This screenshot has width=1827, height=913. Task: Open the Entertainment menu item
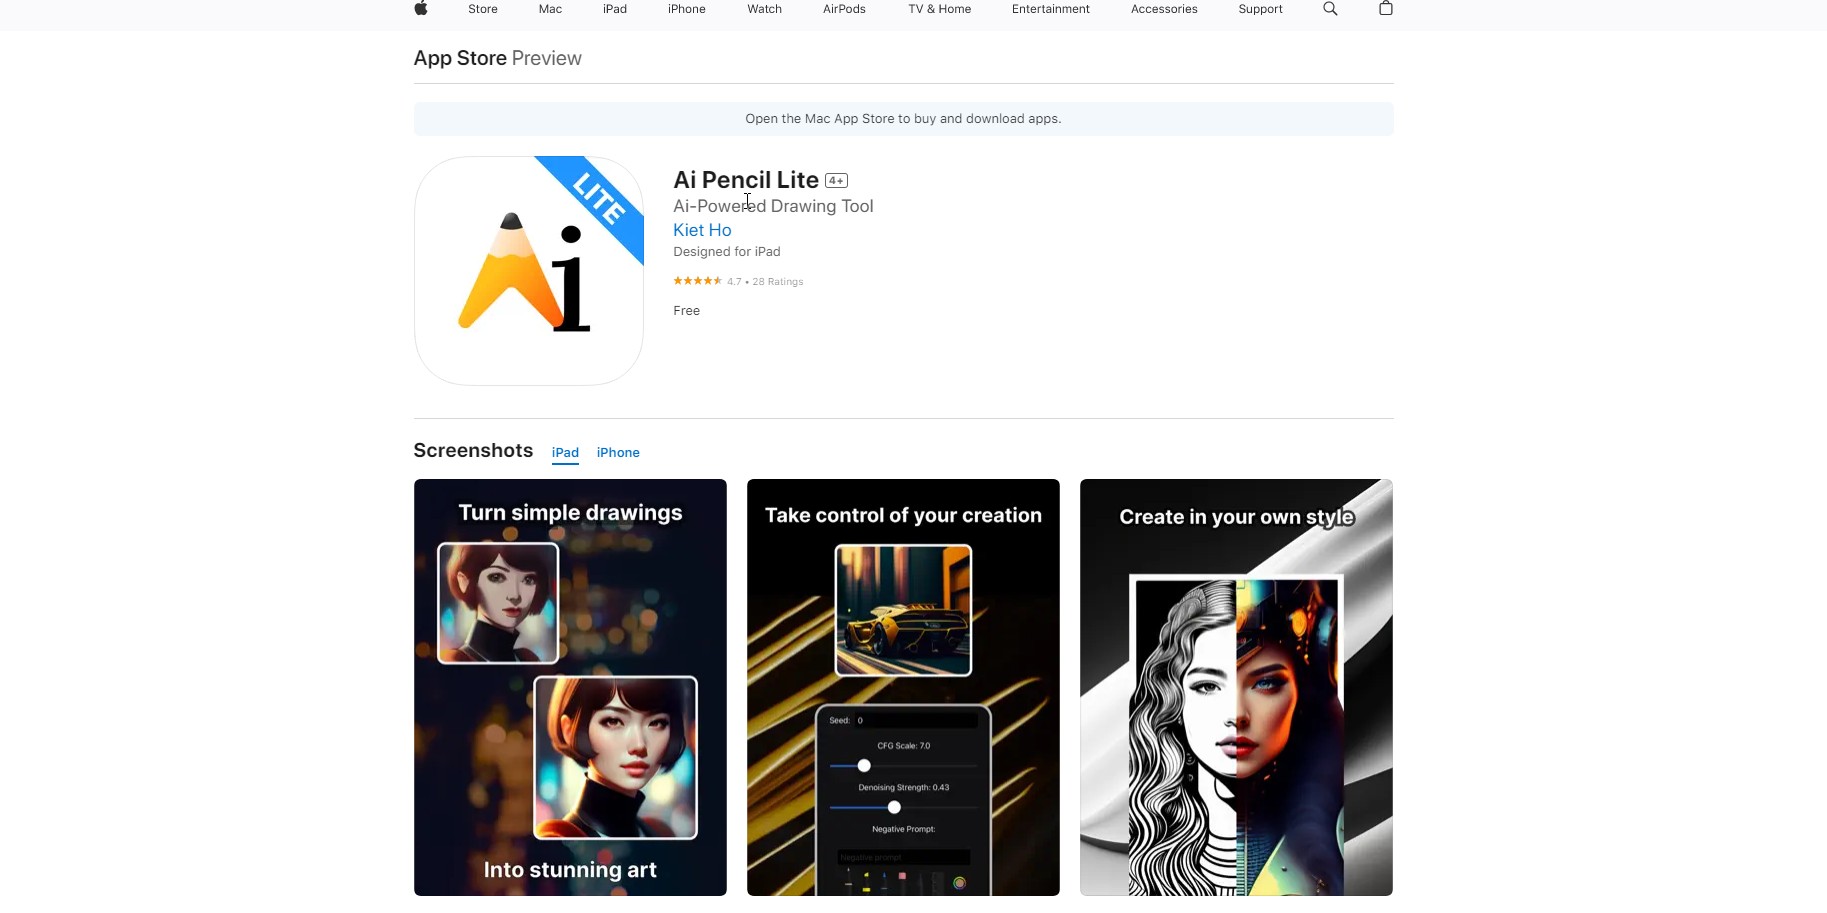tap(1051, 9)
